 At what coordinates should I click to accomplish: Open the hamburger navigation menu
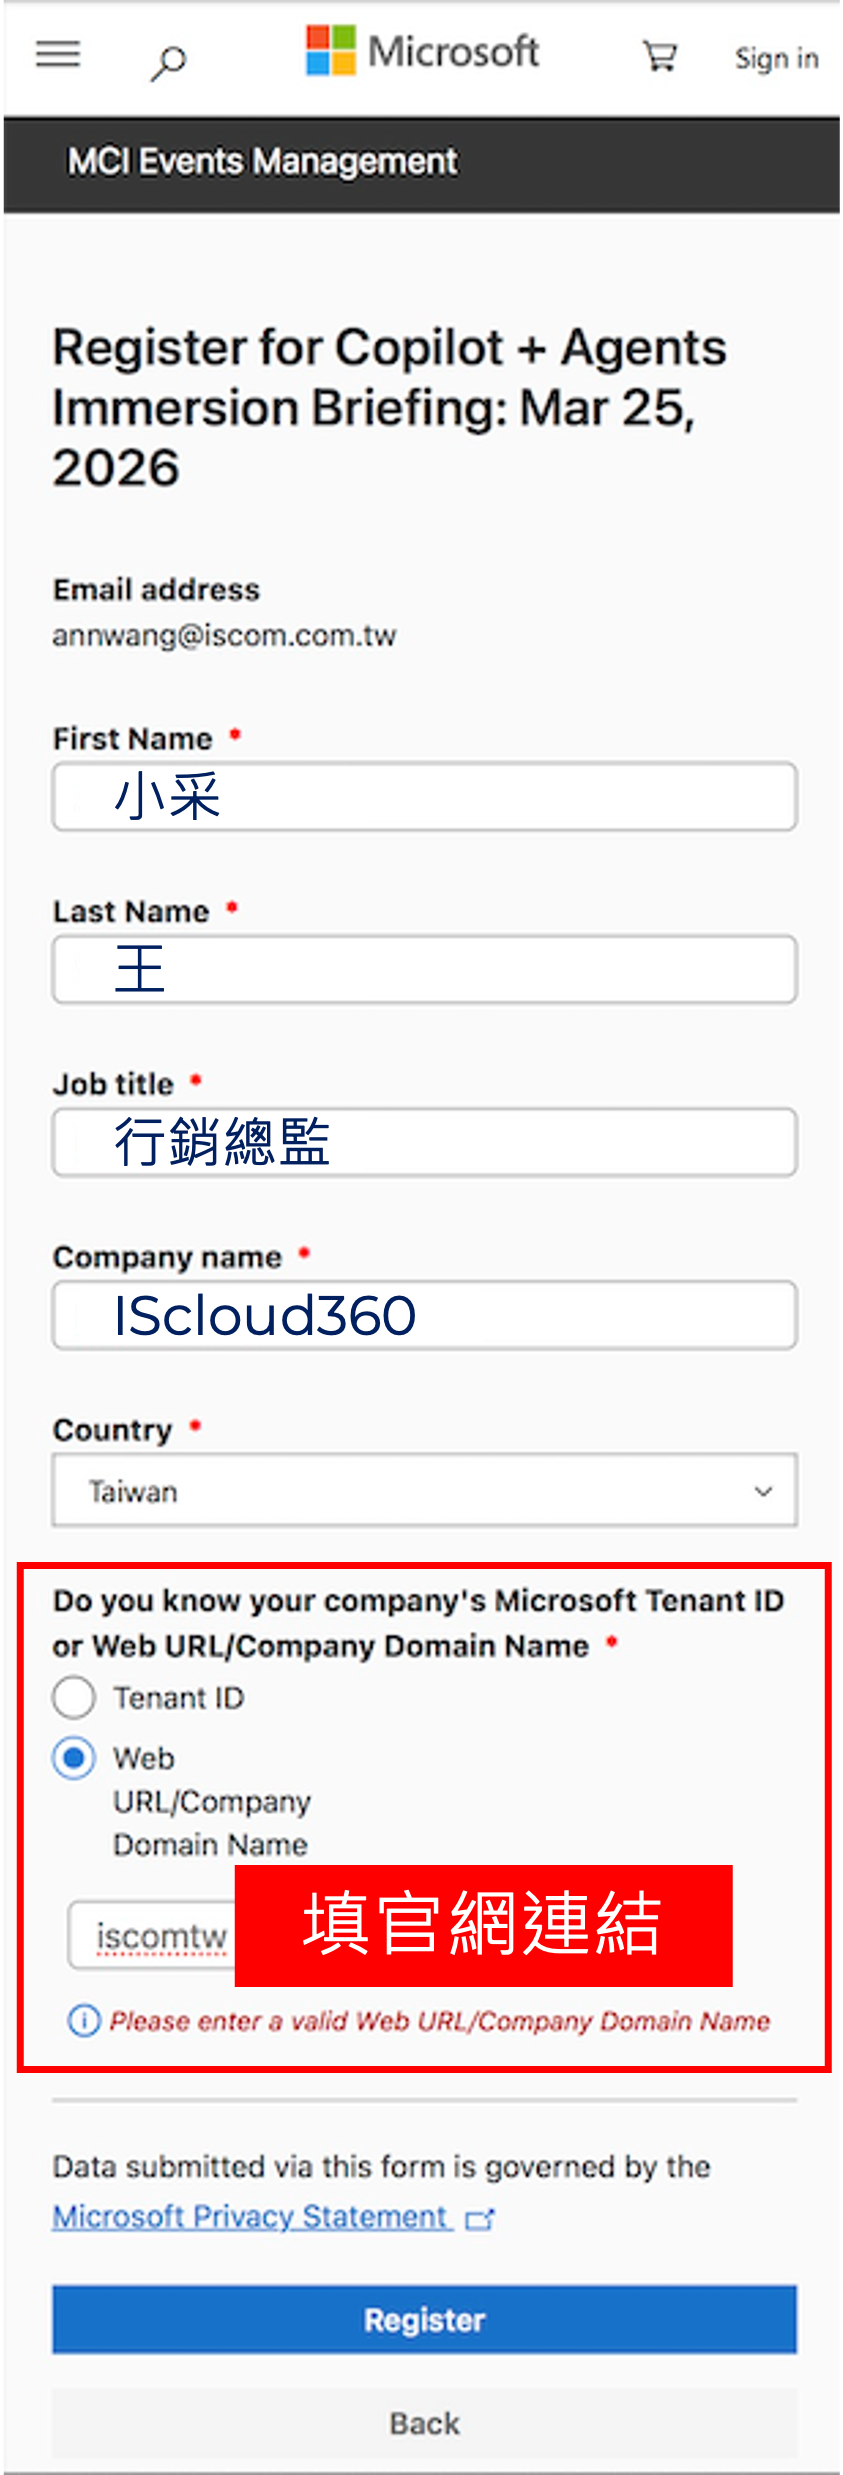tap(58, 54)
